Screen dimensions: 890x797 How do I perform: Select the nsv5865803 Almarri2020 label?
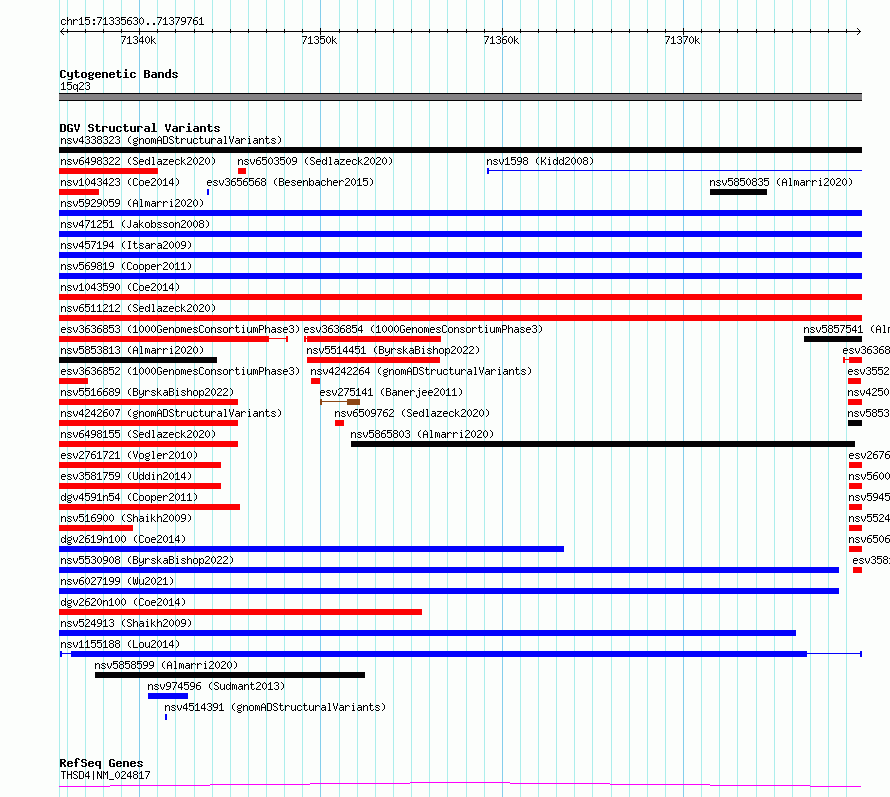pos(422,434)
